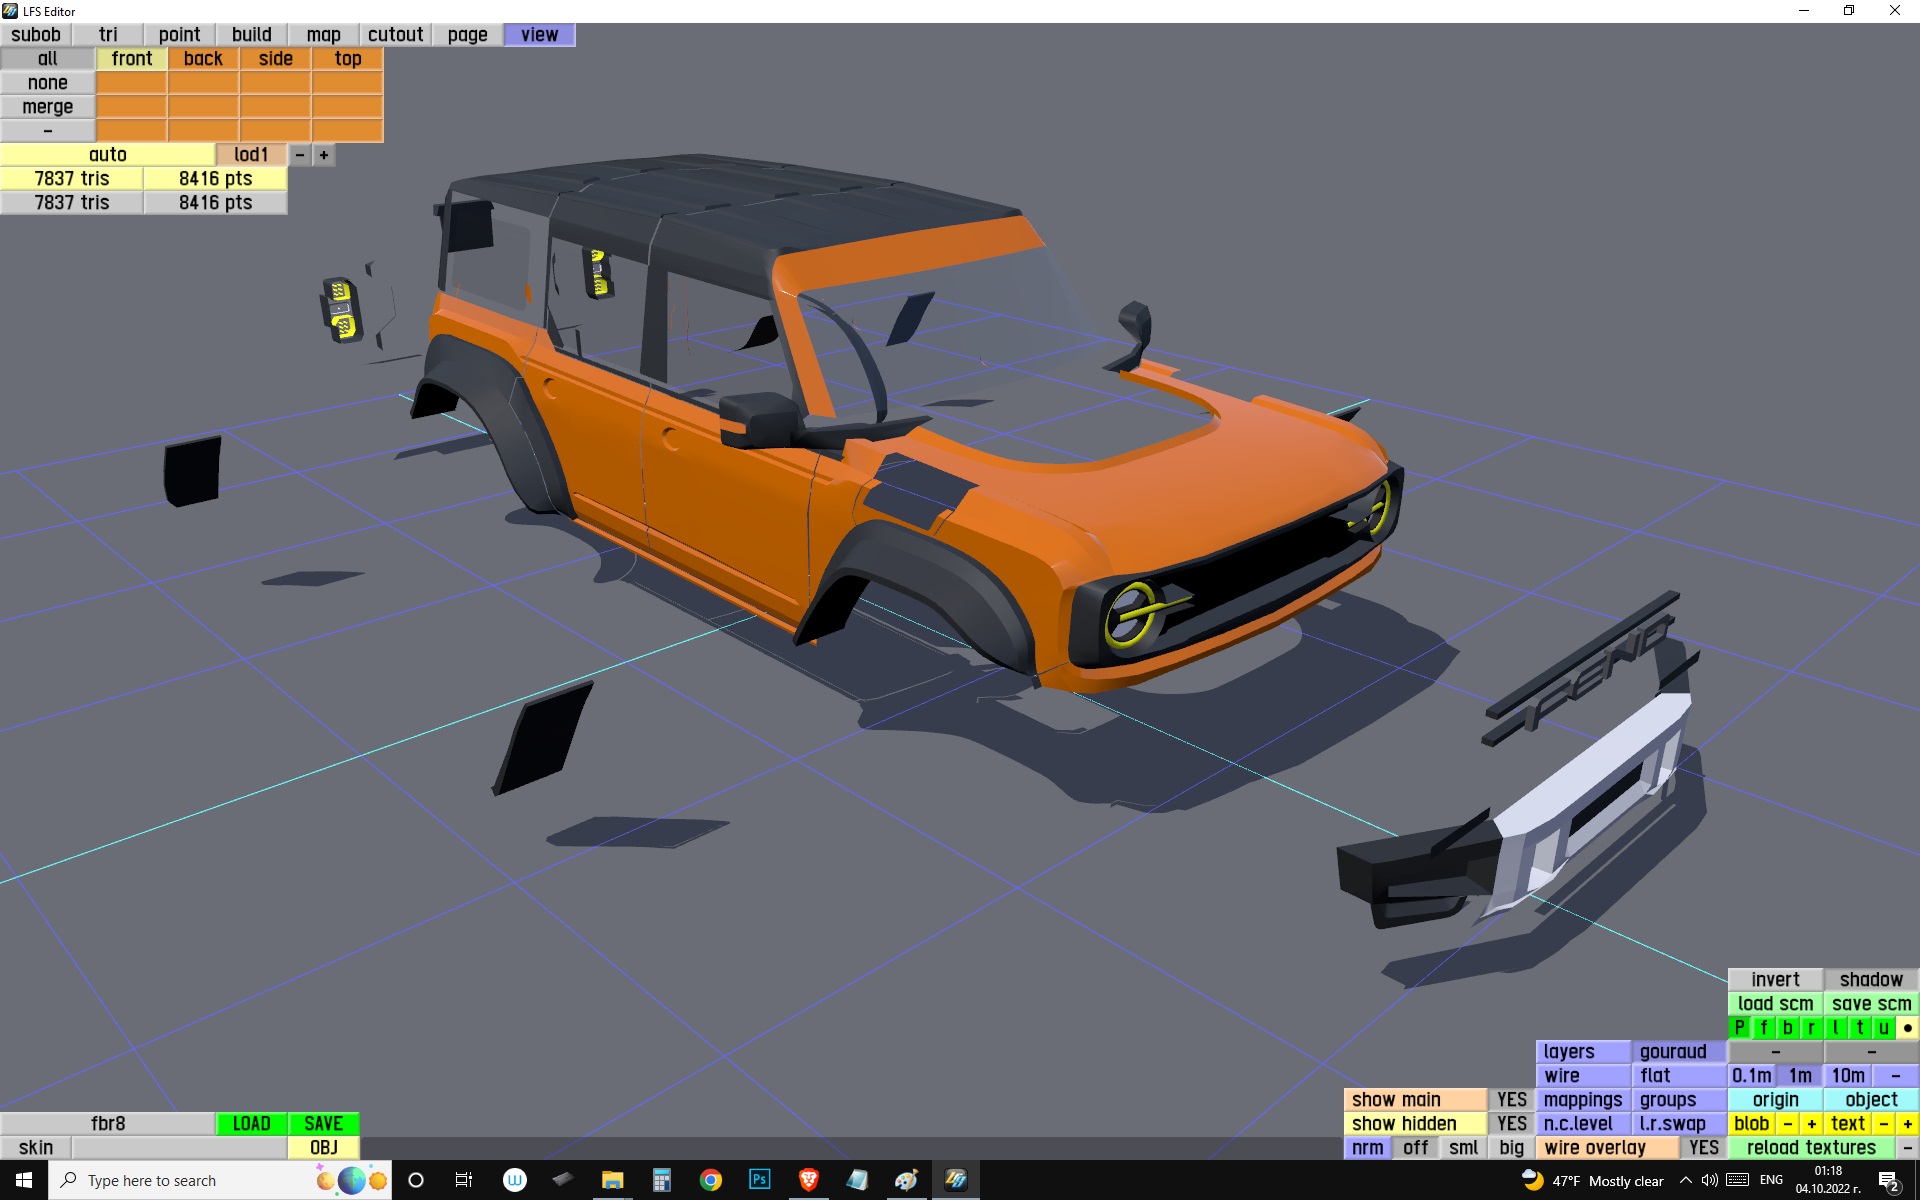Click the SAVE button
The height and width of the screenshot is (1200, 1920).
pyautogui.click(x=323, y=1124)
